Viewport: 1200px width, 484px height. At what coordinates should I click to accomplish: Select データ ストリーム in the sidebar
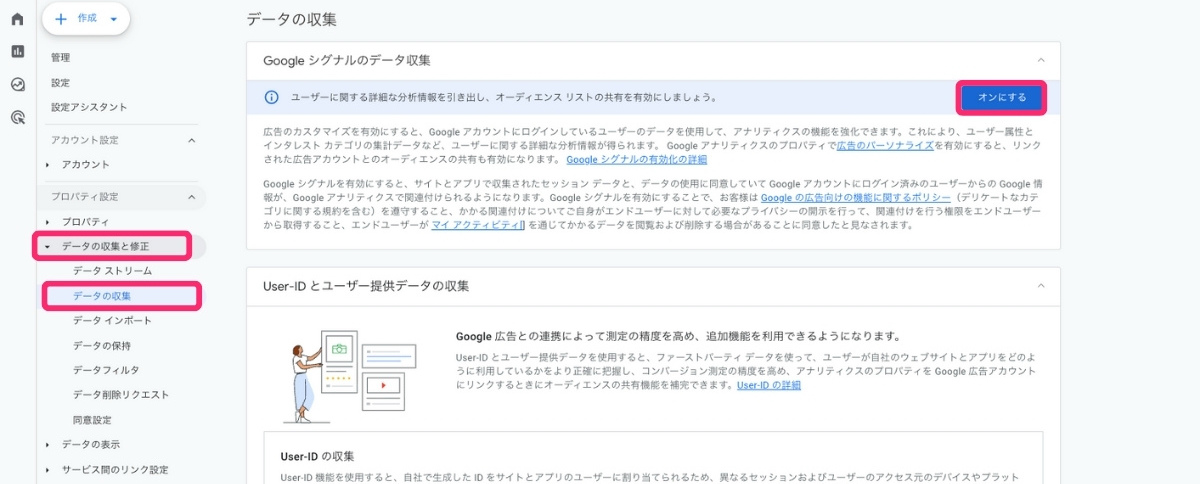(x=112, y=271)
